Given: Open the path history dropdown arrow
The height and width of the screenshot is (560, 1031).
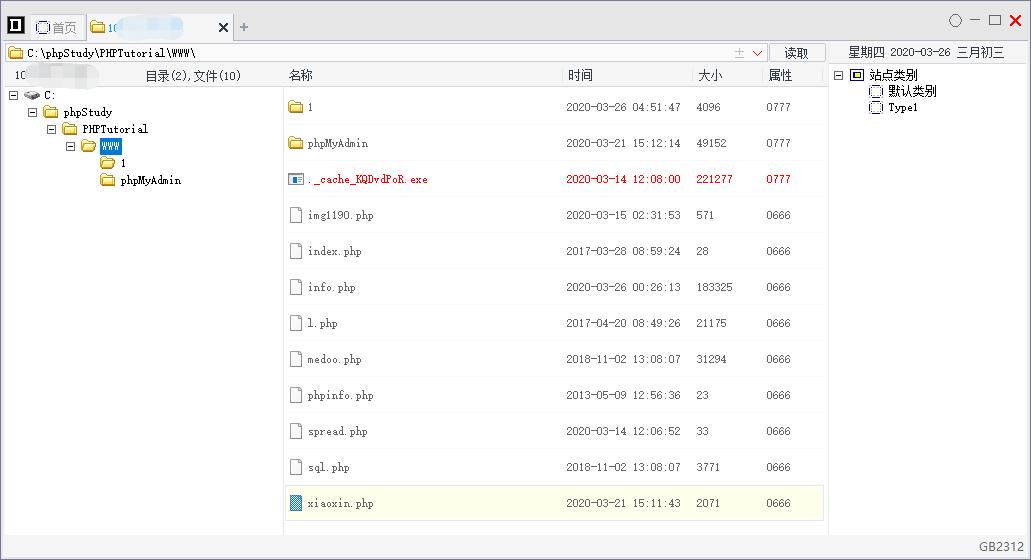Looking at the screenshot, I should click(x=757, y=53).
